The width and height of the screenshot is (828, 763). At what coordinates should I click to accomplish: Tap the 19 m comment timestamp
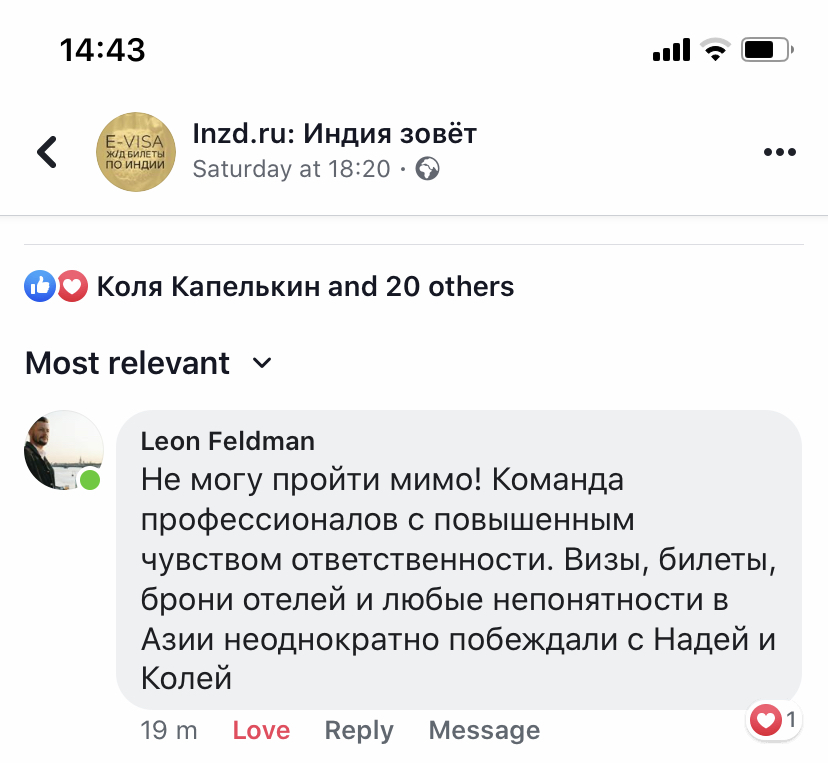[x=169, y=731]
